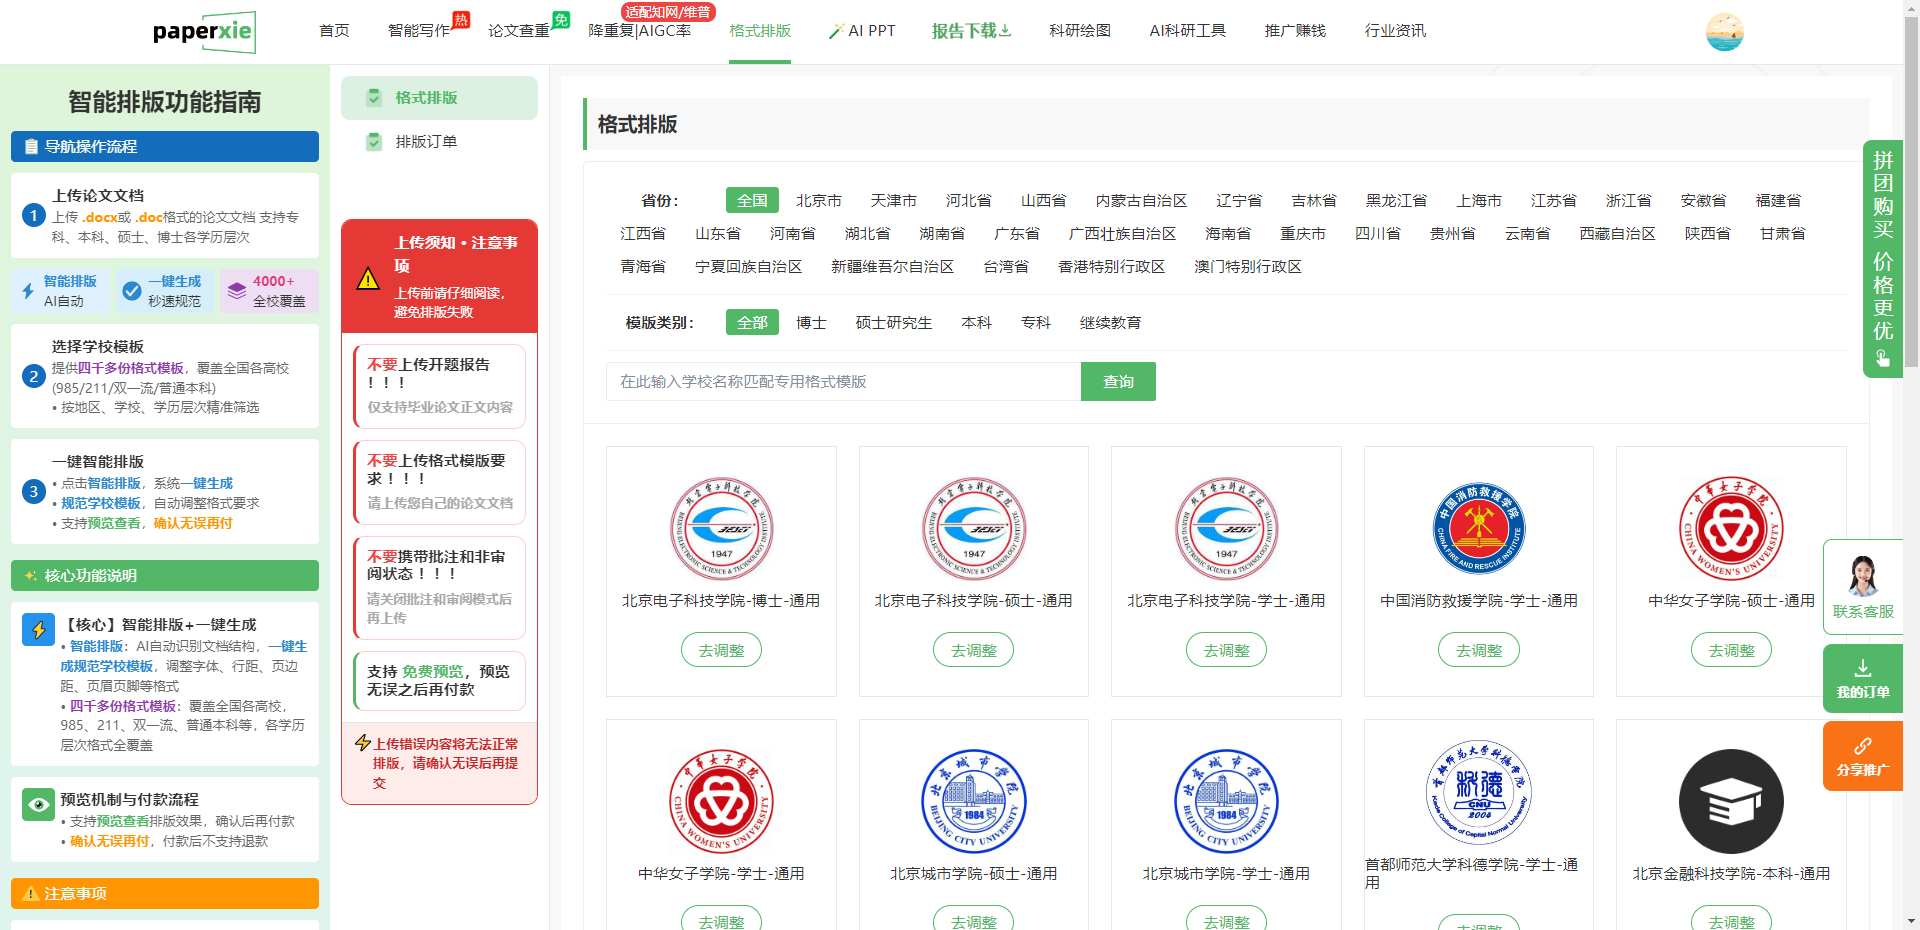Filter templates by 继续教育
Screen dimensions: 1920x930
[1110, 323]
